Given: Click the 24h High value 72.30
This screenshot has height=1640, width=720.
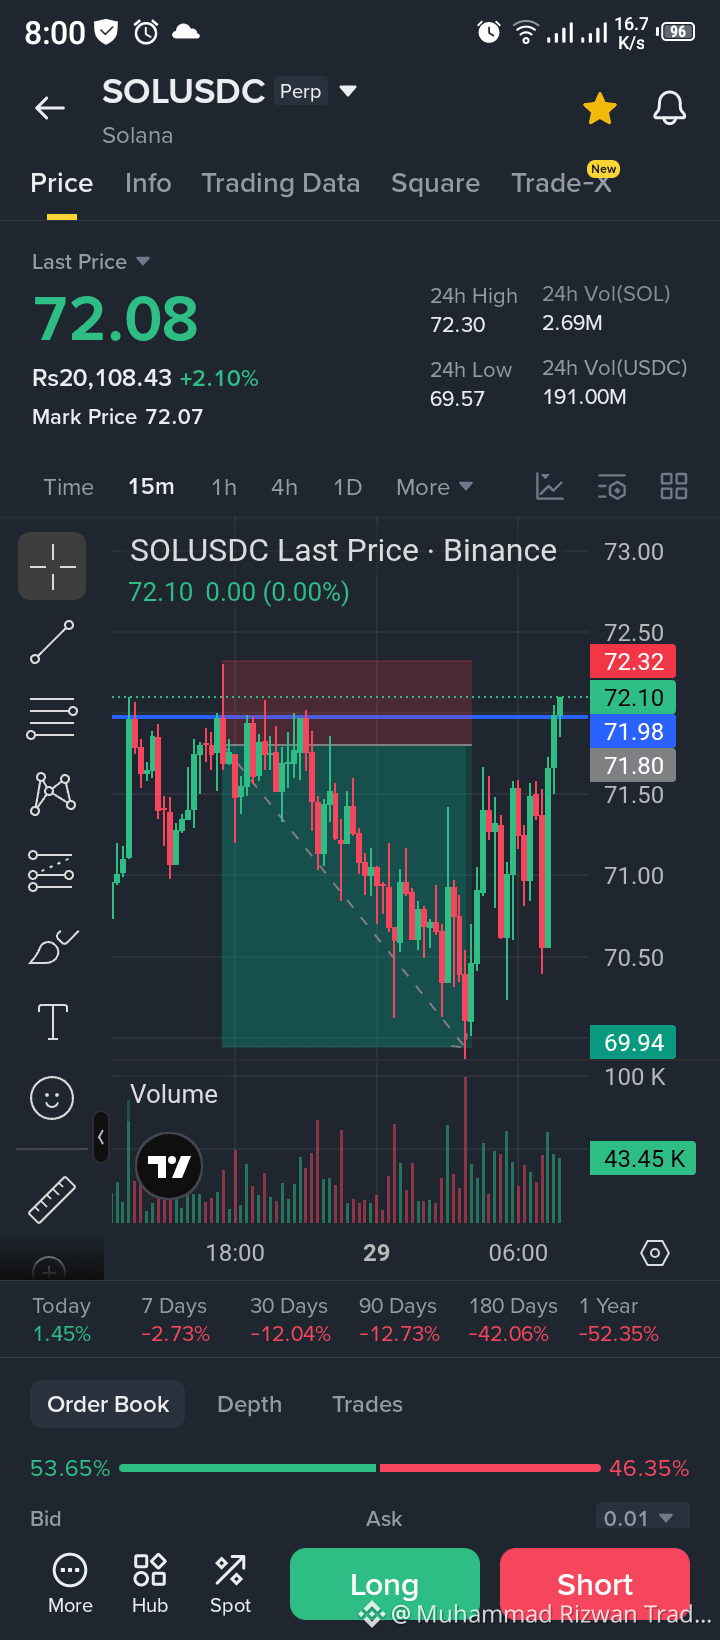Looking at the screenshot, I should tap(457, 325).
